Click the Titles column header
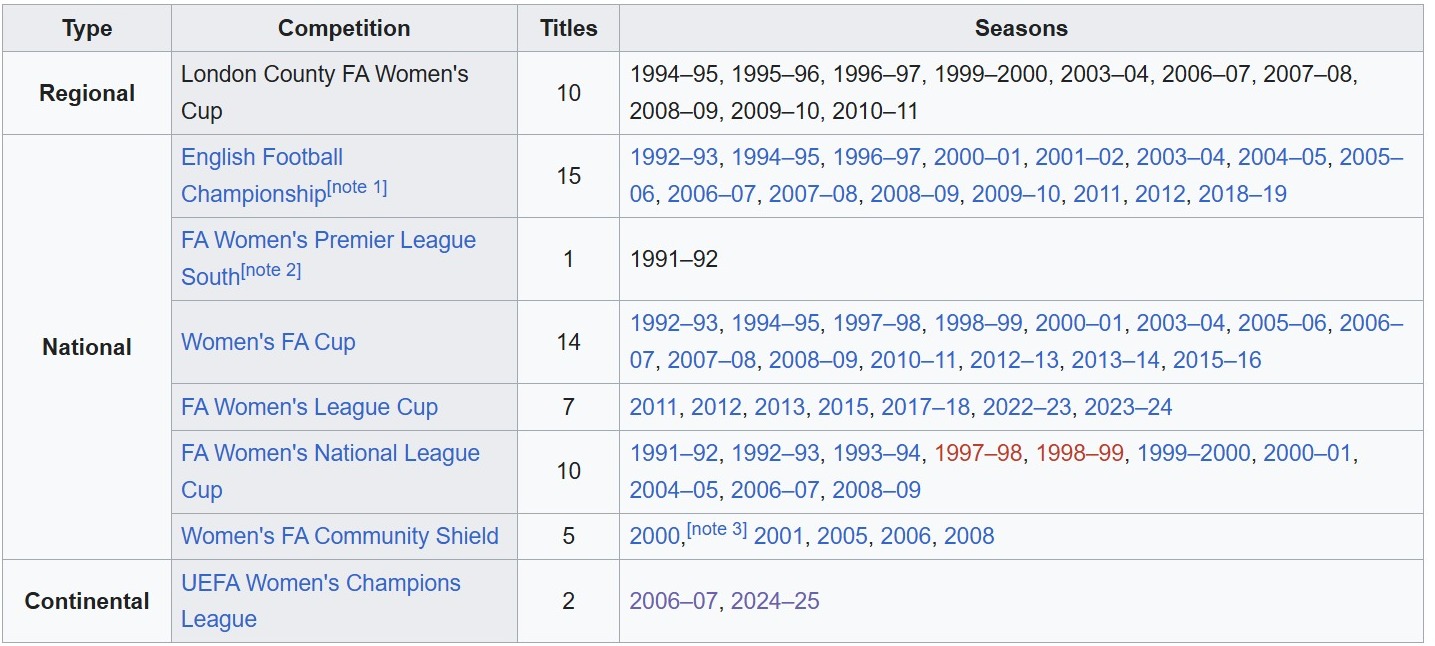Screen dimensions: 1435x646 (x=568, y=28)
